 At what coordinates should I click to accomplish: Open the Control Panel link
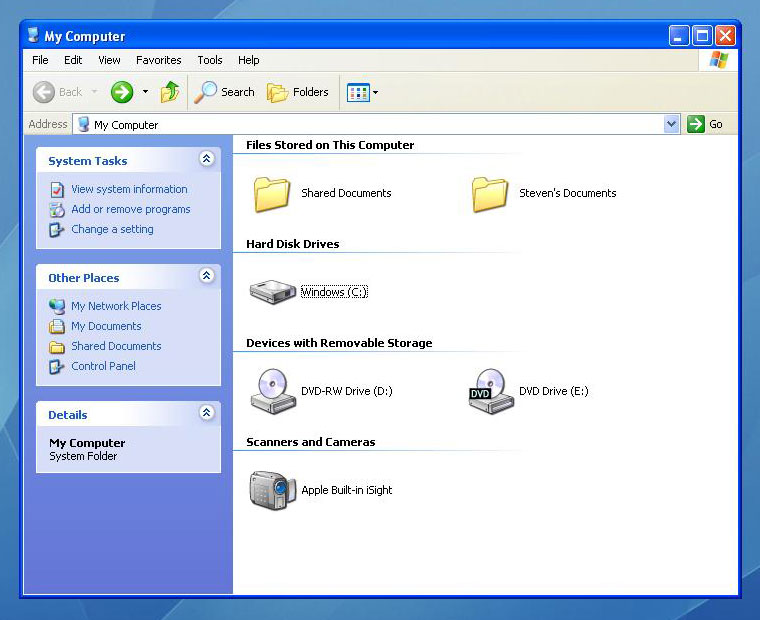104,366
